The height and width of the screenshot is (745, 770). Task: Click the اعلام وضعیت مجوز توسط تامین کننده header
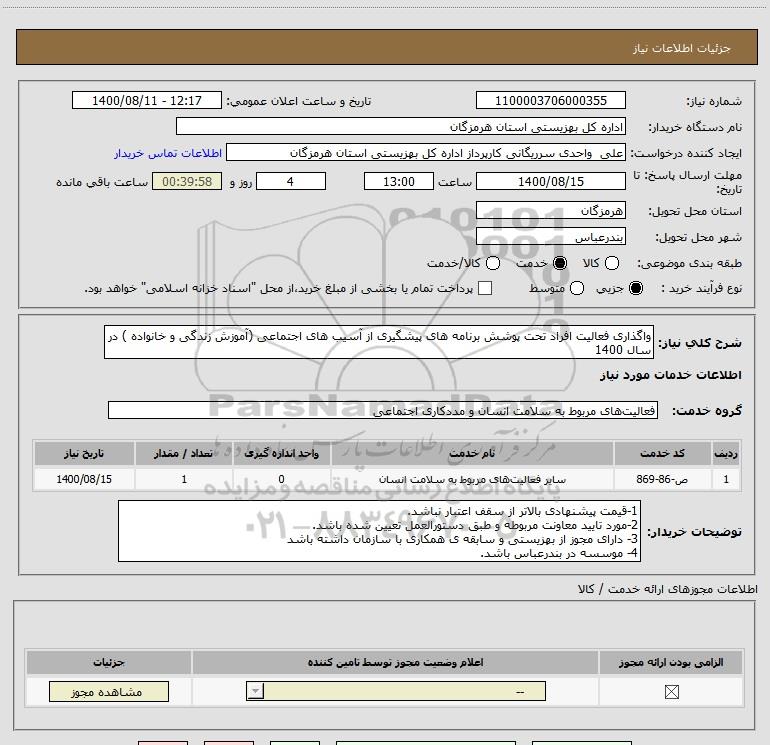pyautogui.click(x=395, y=662)
